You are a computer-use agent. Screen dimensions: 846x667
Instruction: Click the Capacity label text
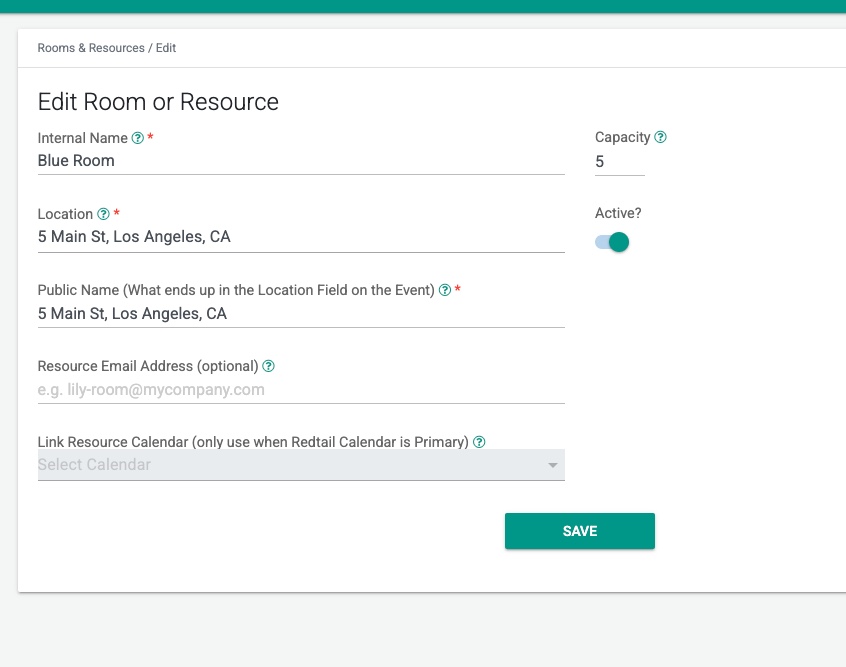click(622, 137)
